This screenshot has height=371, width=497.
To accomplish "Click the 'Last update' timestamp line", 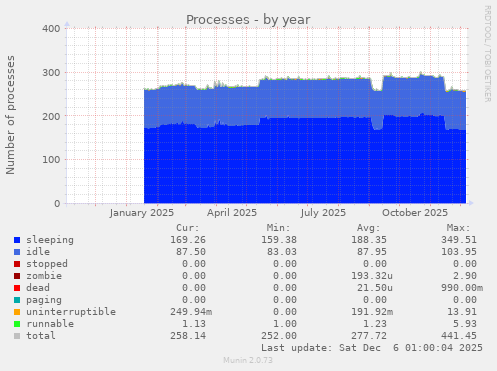I will 372,348.
